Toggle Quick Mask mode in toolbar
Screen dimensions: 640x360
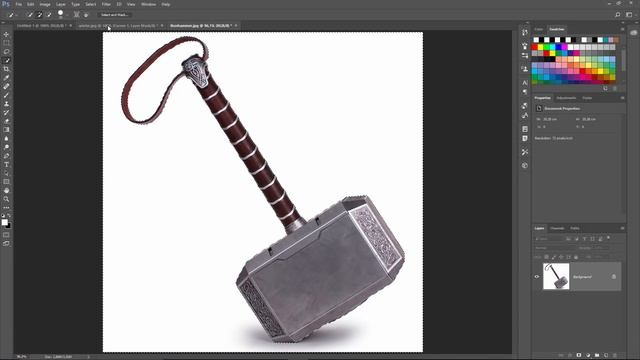pyautogui.click(x=6, y=235)
